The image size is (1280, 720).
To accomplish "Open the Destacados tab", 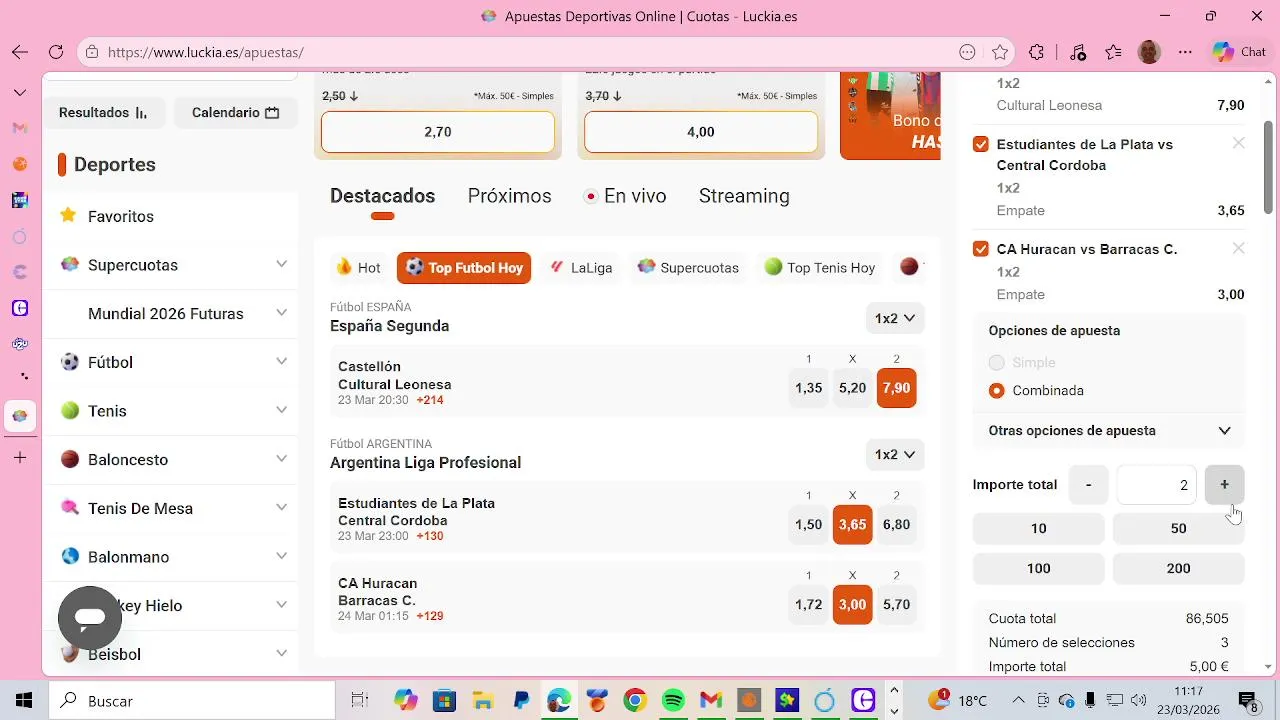I will click(x=382, y=196).
